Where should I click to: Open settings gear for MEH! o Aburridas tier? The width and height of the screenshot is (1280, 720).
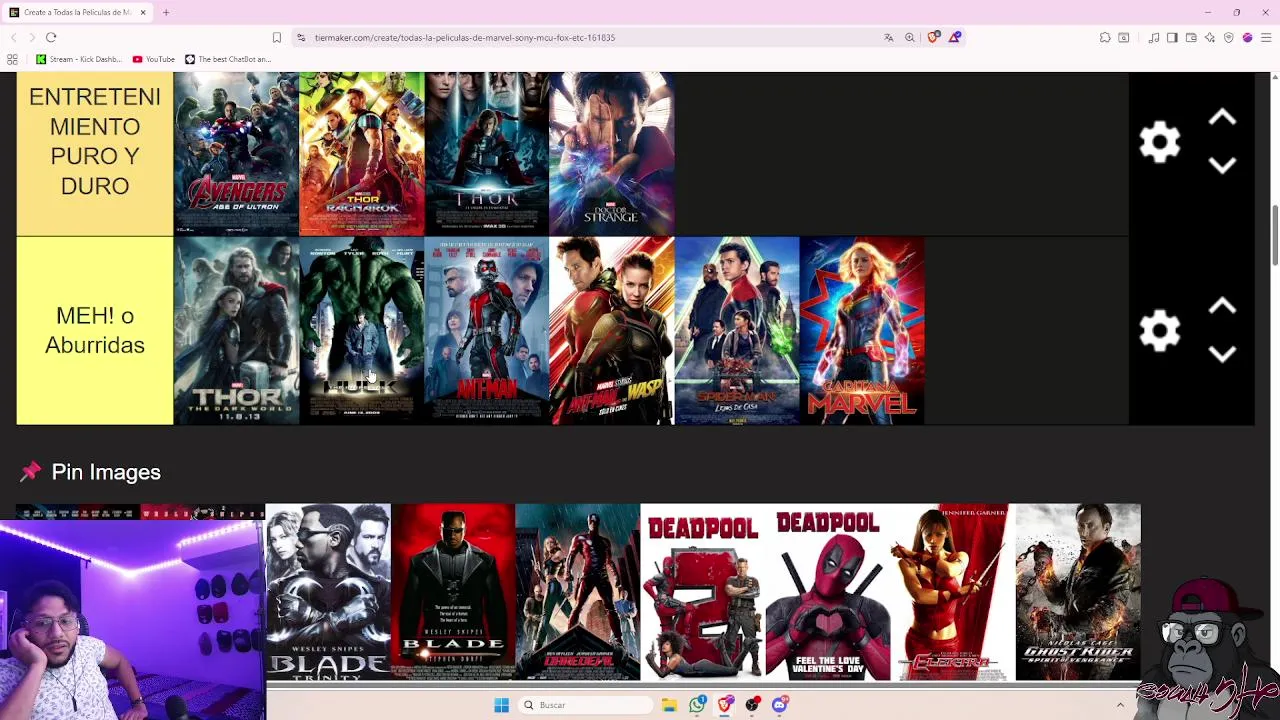pyautogui.click(x=1160, y=331)
